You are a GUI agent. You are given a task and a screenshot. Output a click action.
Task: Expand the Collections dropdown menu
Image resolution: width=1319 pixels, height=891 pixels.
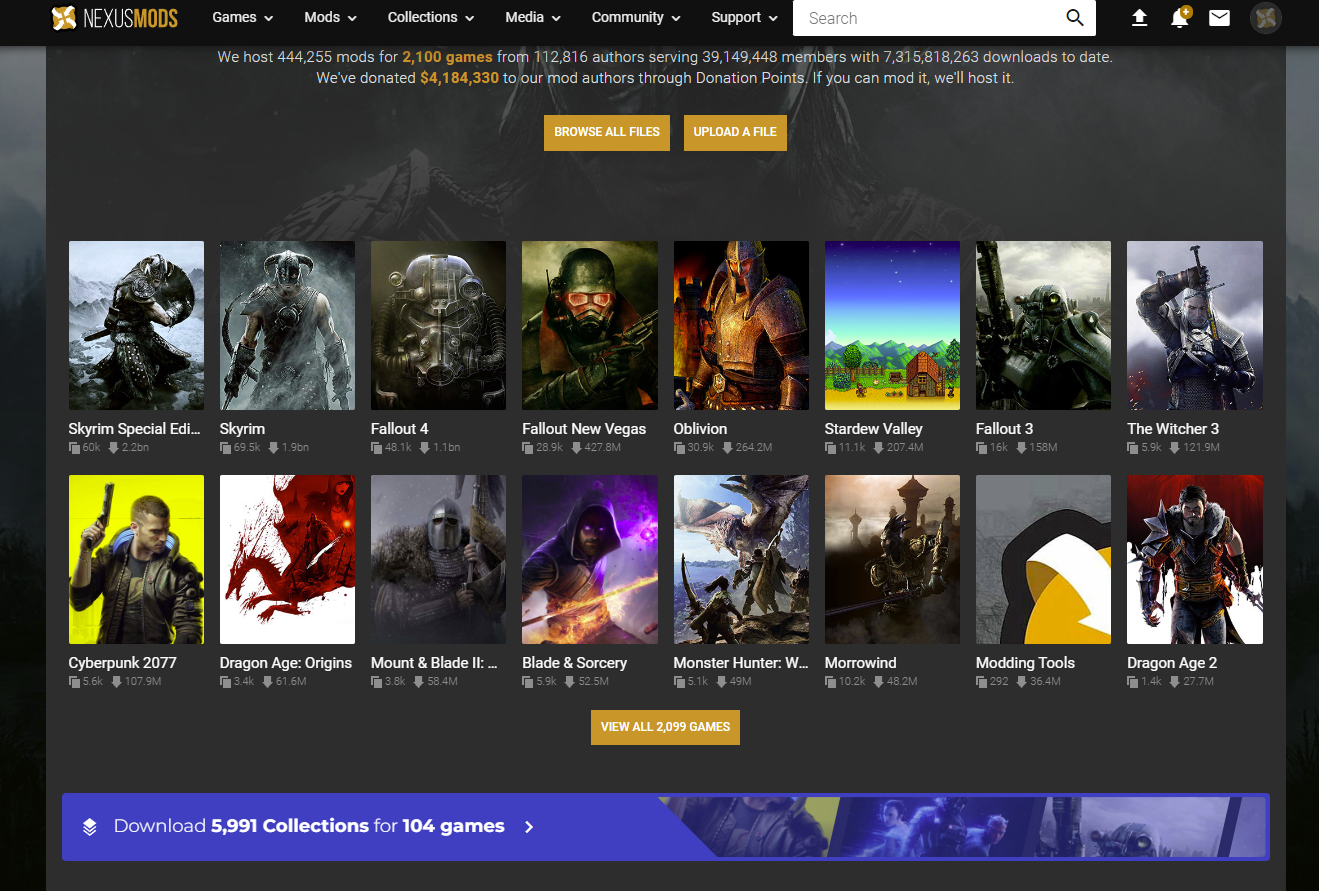tap(431, 17)
